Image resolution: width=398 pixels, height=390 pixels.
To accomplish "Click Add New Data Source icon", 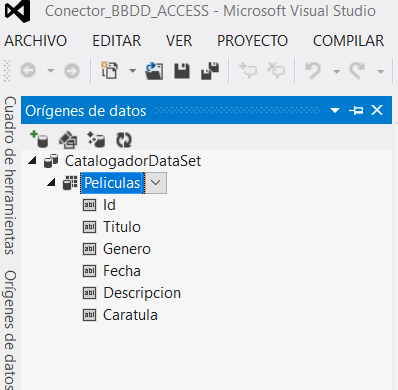I will pos(39,139).
